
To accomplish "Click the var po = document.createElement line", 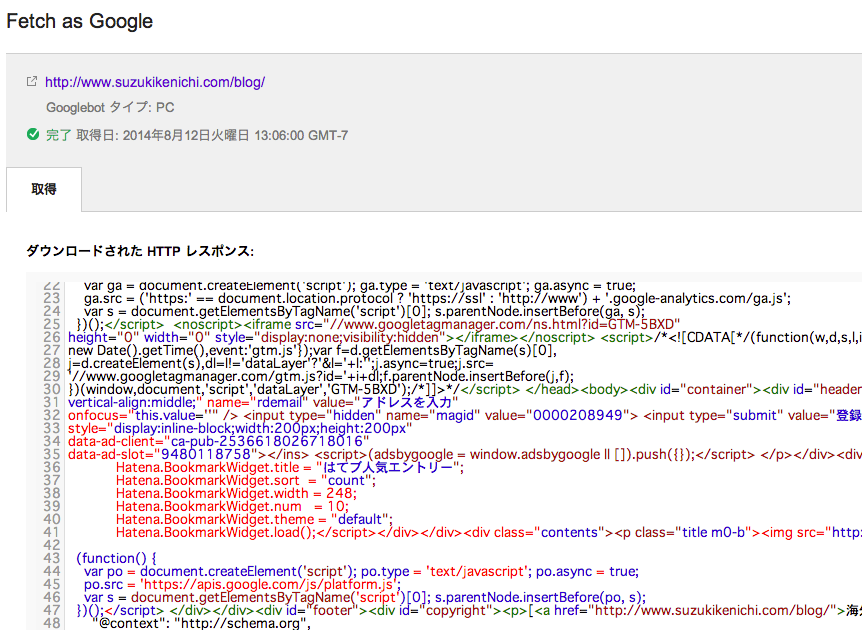I will point(361,572).
